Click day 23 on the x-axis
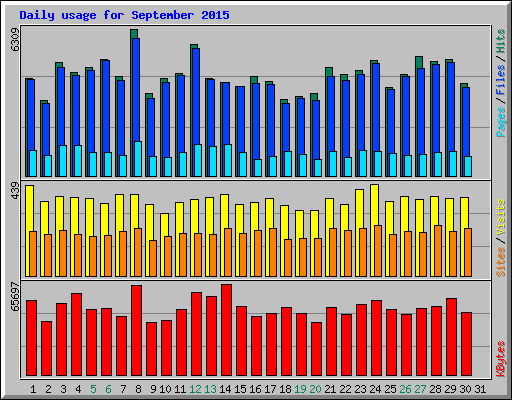 click(x=360, y=389)
